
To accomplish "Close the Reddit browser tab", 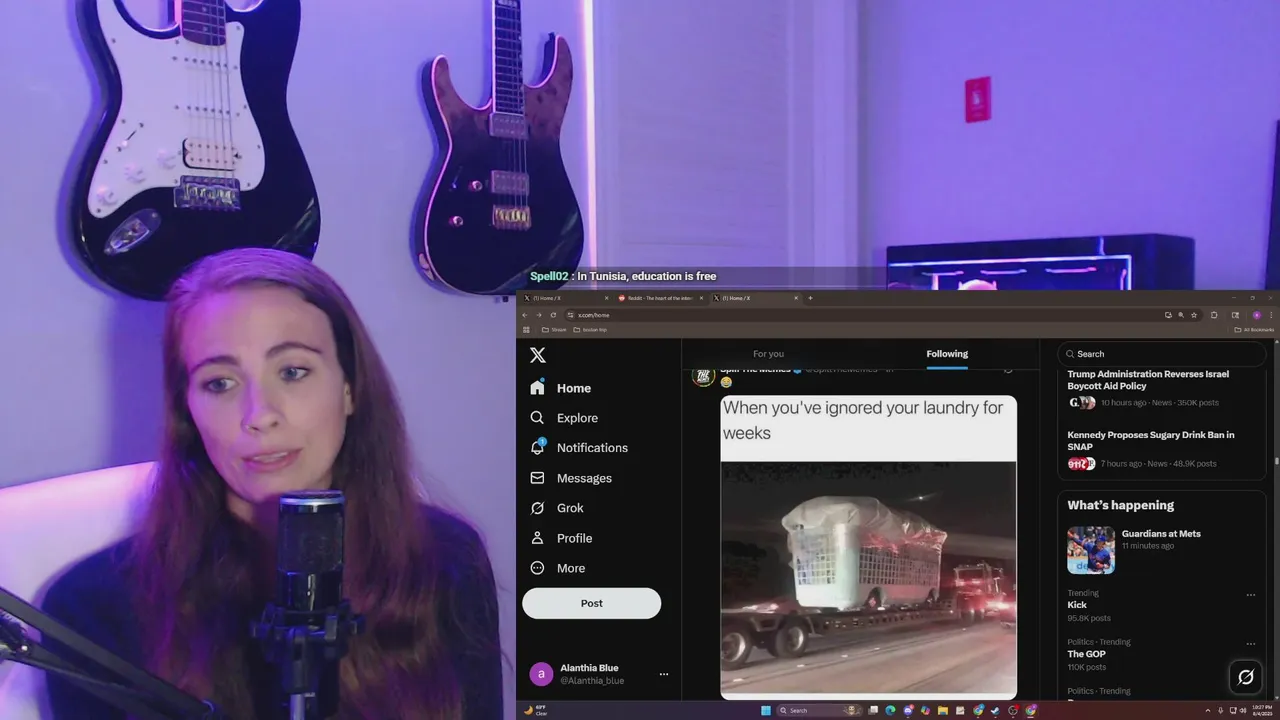I will click(701, 298).
